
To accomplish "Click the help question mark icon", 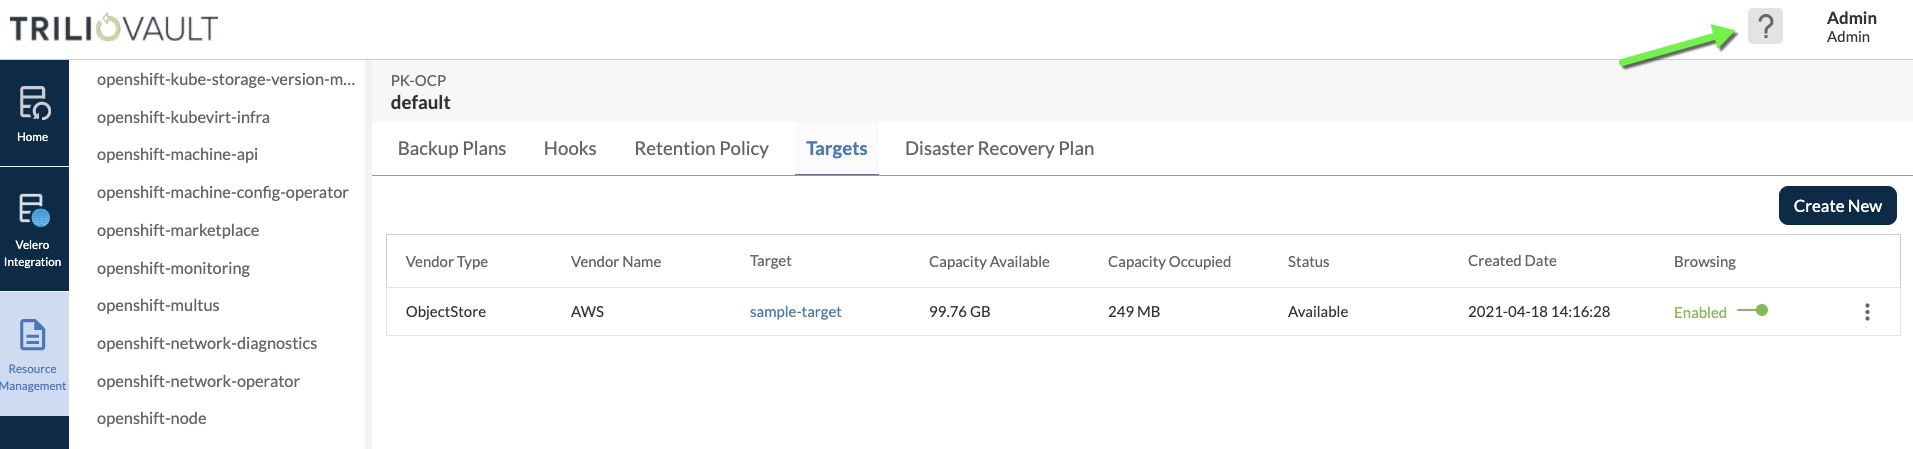I will click(x=1765, y=26).
